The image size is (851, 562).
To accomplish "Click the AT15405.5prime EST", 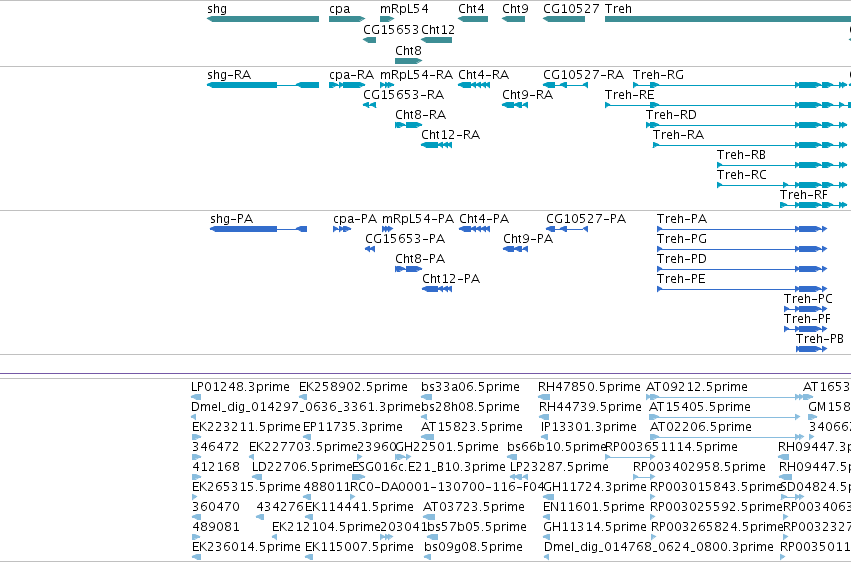I will pyautogui.click(x=725, y=417).
